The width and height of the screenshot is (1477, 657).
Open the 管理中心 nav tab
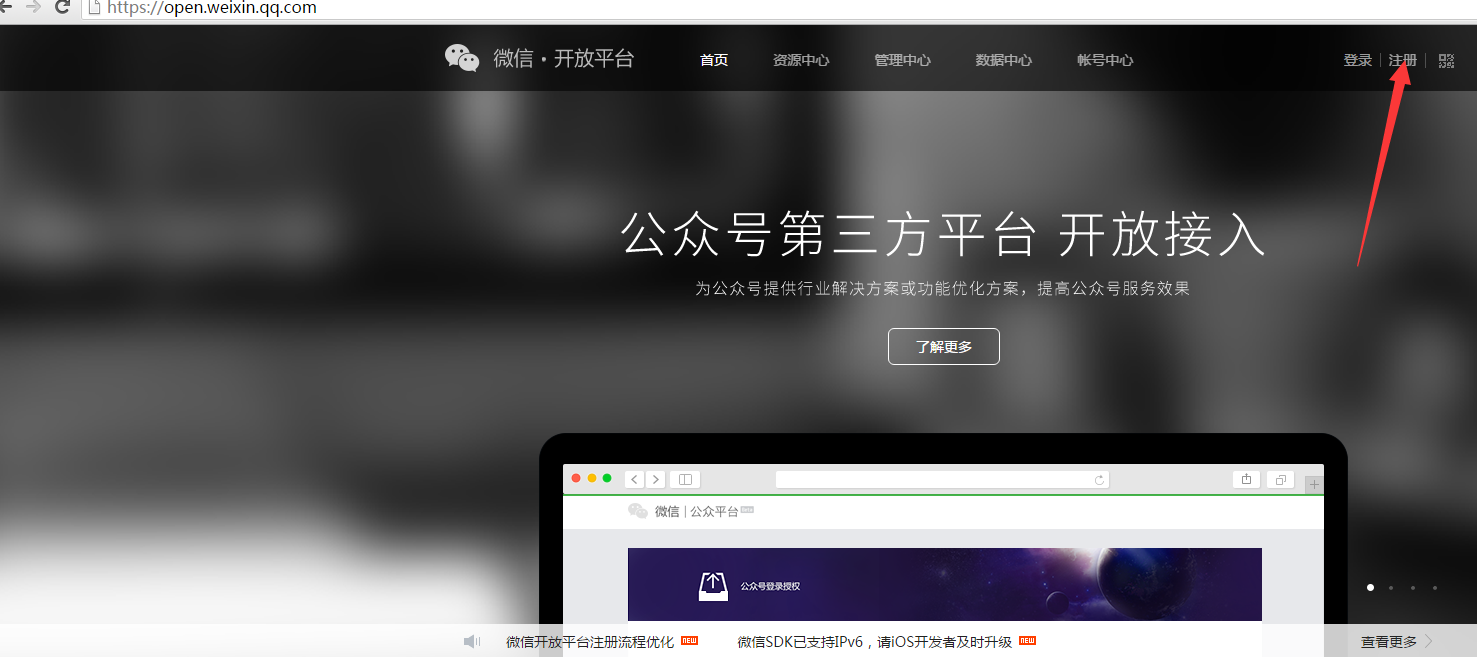pyautogui.click(x=902, y=60)
